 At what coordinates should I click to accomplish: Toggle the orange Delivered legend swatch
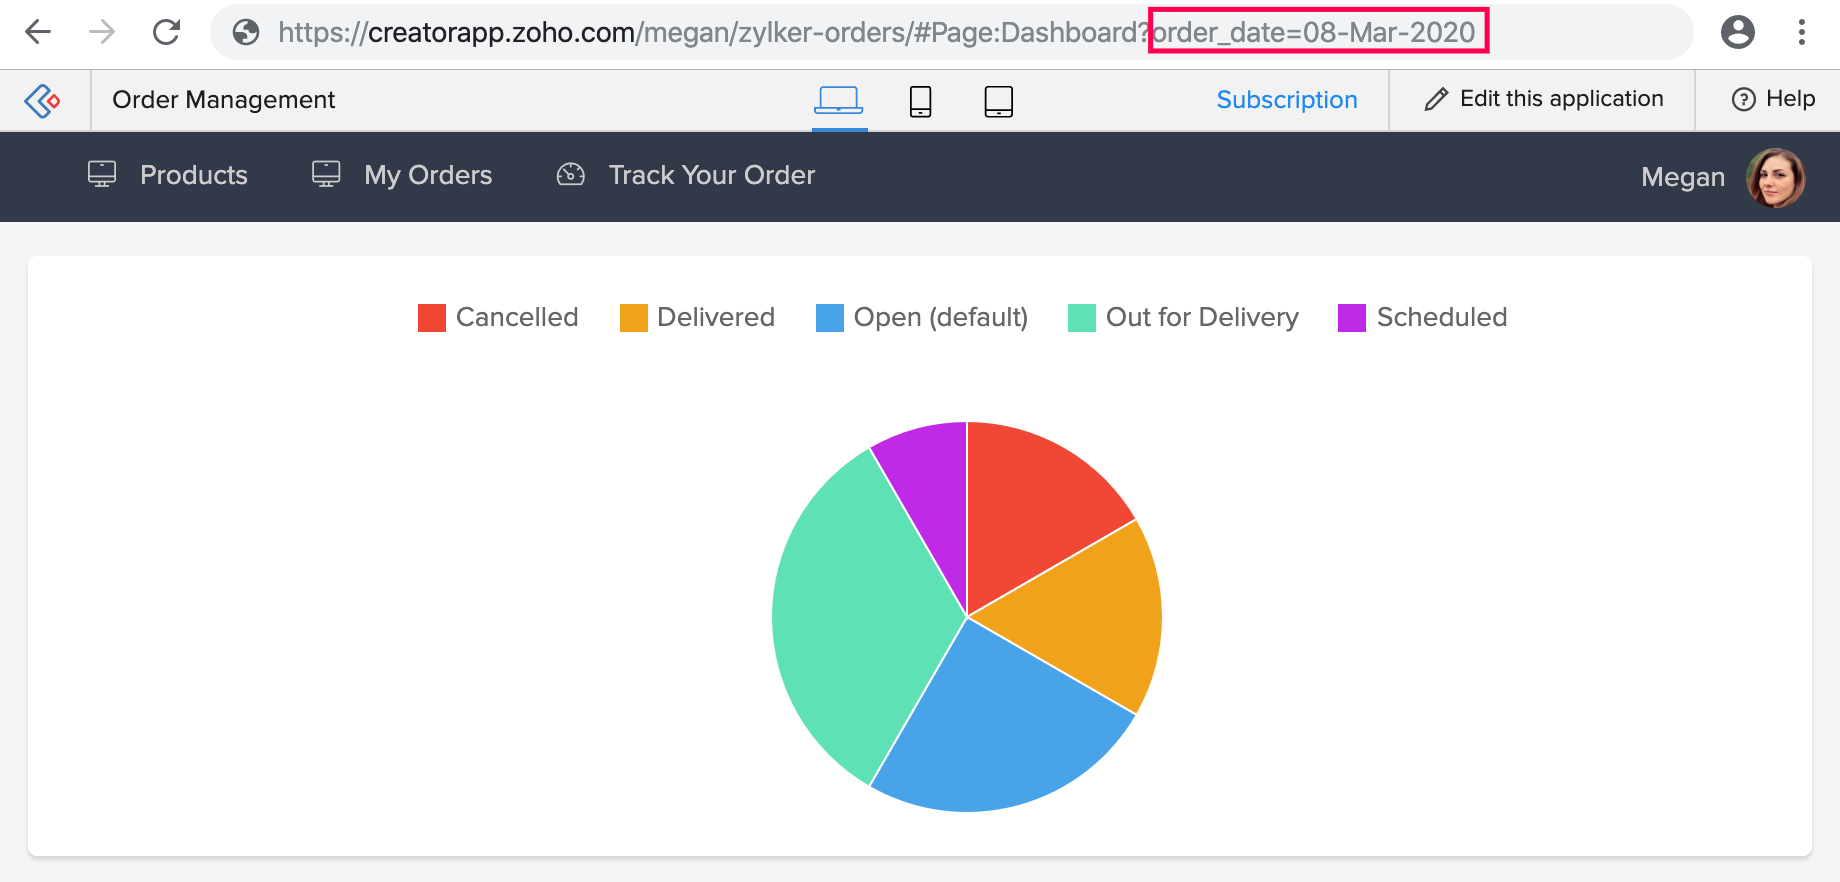click(634, 318)
